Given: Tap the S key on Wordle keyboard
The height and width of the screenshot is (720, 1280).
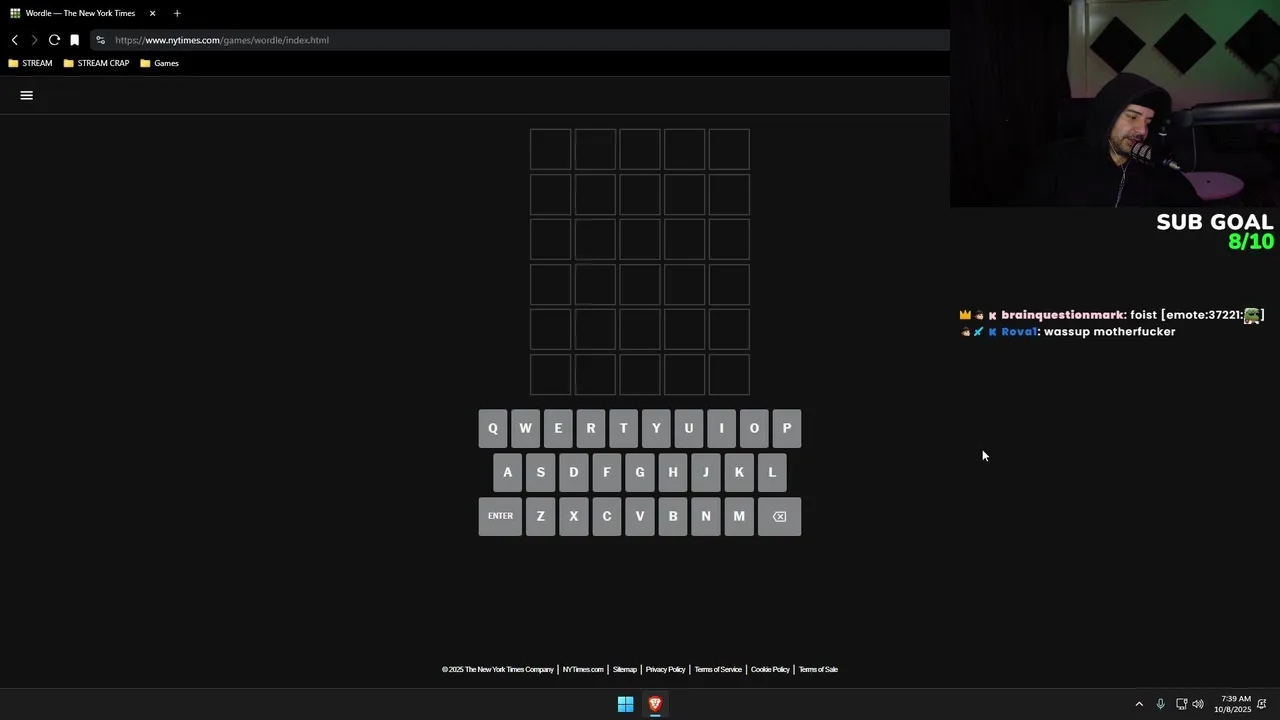Looking at the screenshot, I should click(x=540, y=472).
